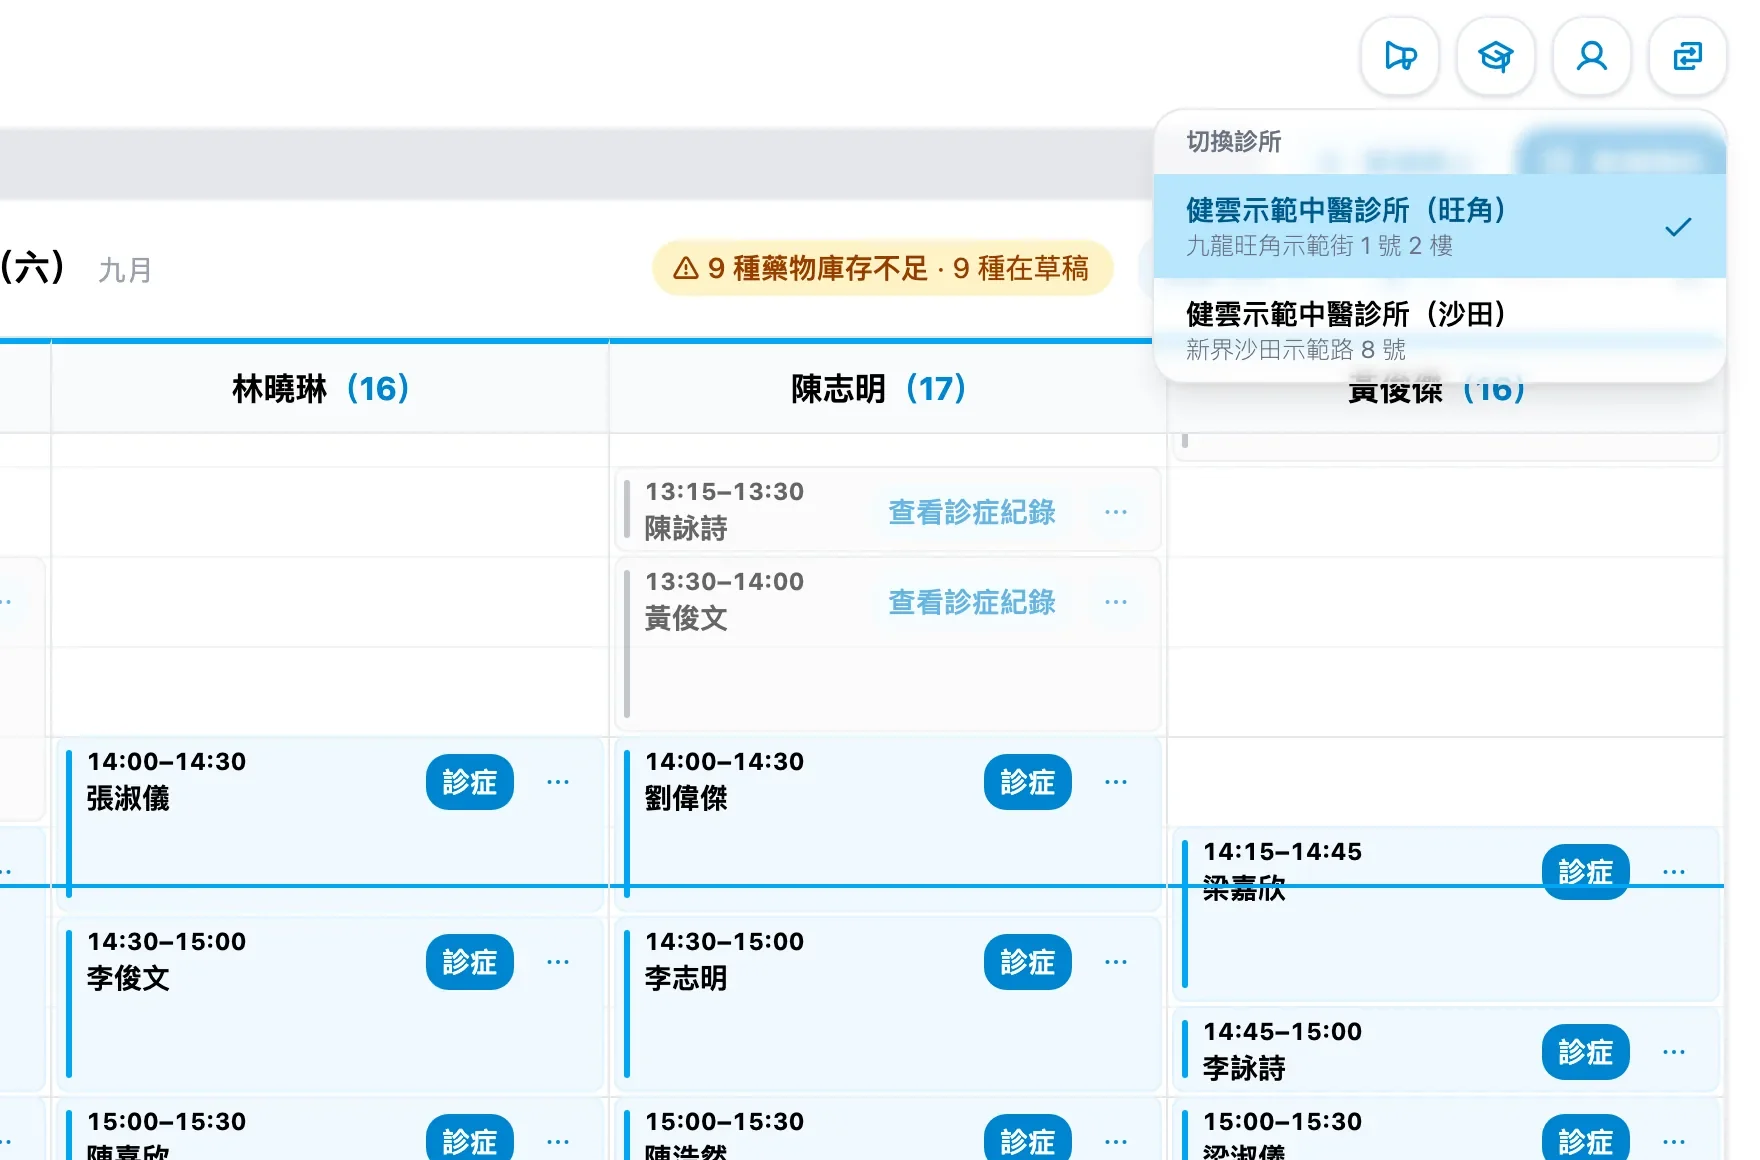The height and width of the screenshot is (1160, 1760).
Task: Switch to 健雲示範中醫診所（沙田）clinic
Action: pyautogui.click(x=1440, y=330)
